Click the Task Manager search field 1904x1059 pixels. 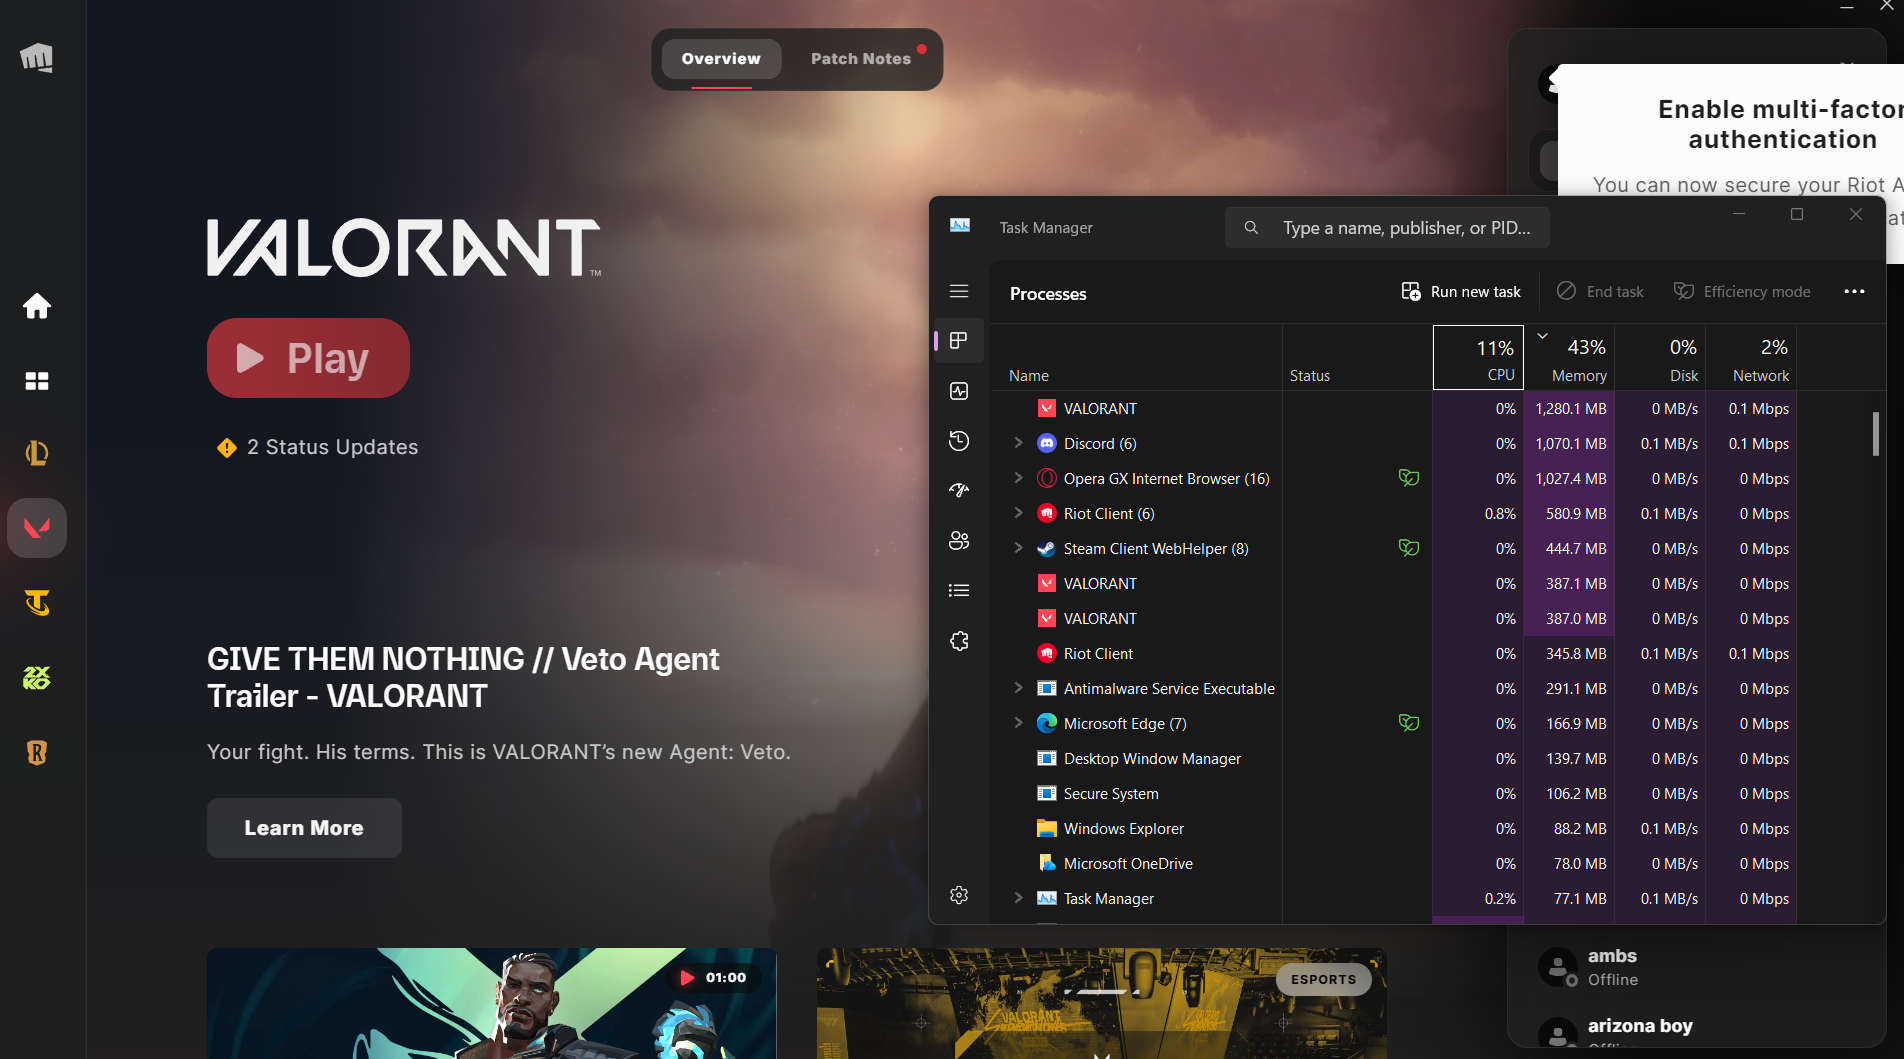pos(1387,228)
